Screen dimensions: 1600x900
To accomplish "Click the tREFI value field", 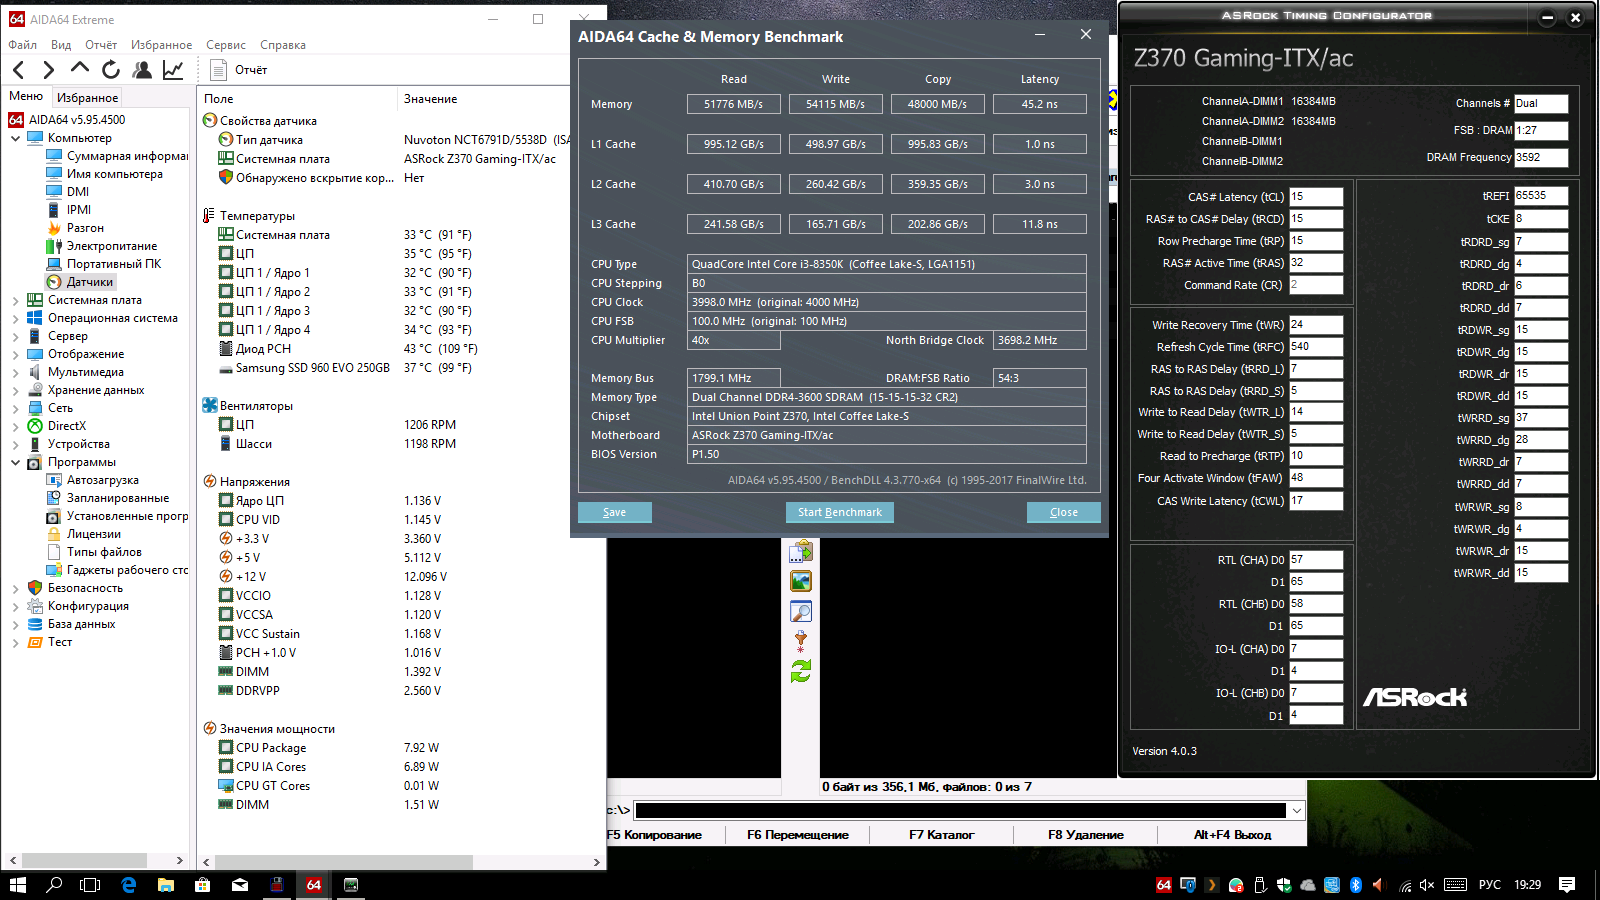I will pyautogui.click(x=1541, y=196).
